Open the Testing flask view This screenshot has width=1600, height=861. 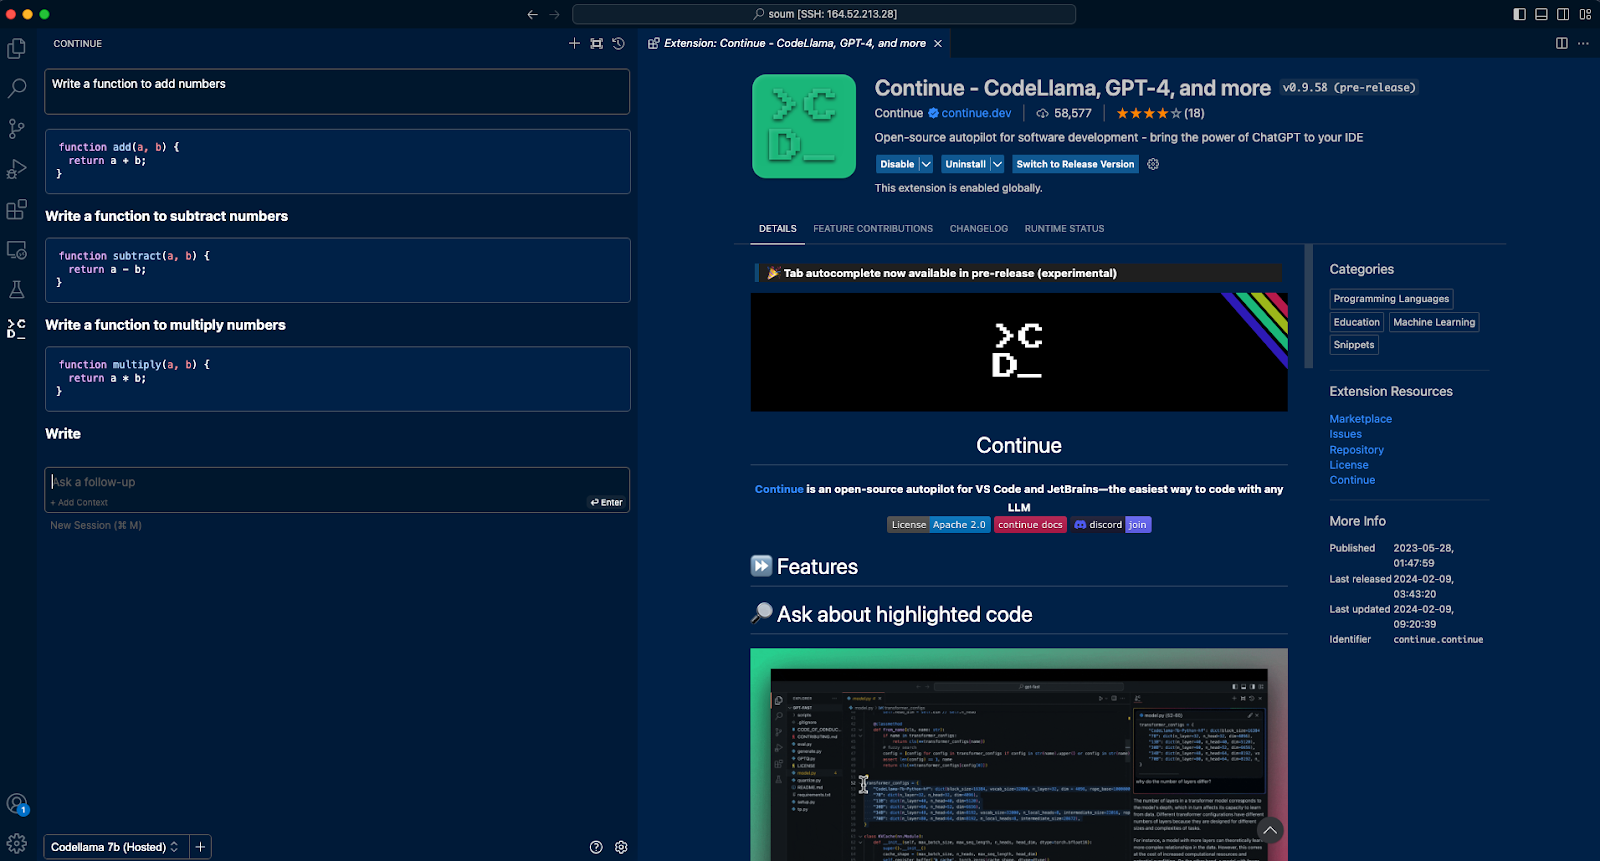coord(17,290)
